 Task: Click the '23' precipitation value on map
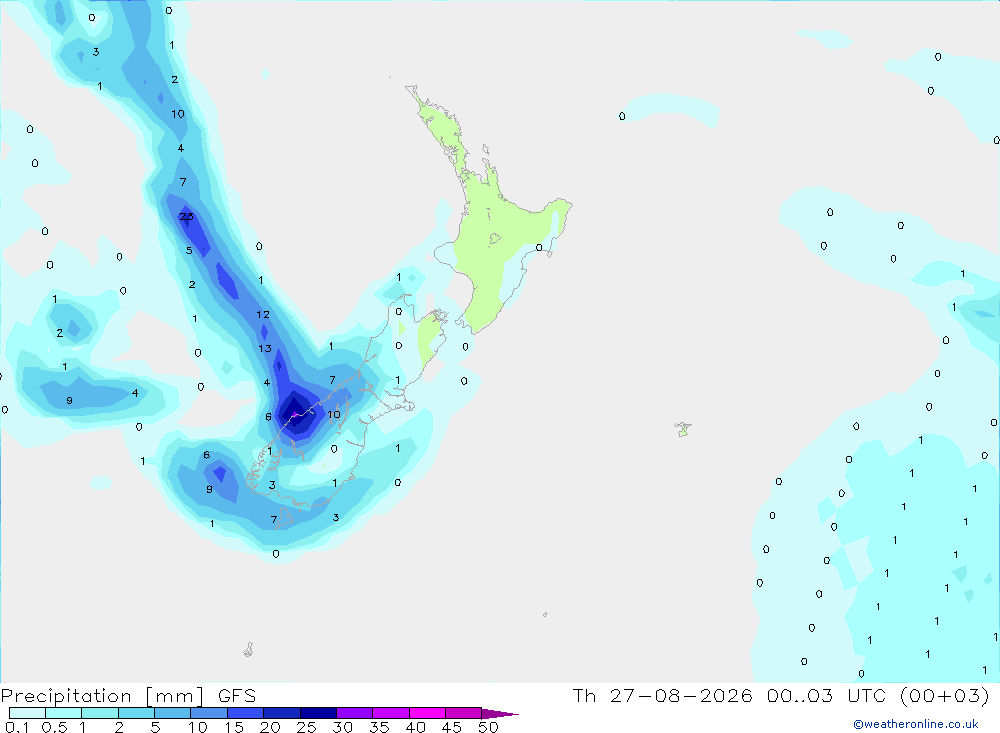click(x=186, y=216)
